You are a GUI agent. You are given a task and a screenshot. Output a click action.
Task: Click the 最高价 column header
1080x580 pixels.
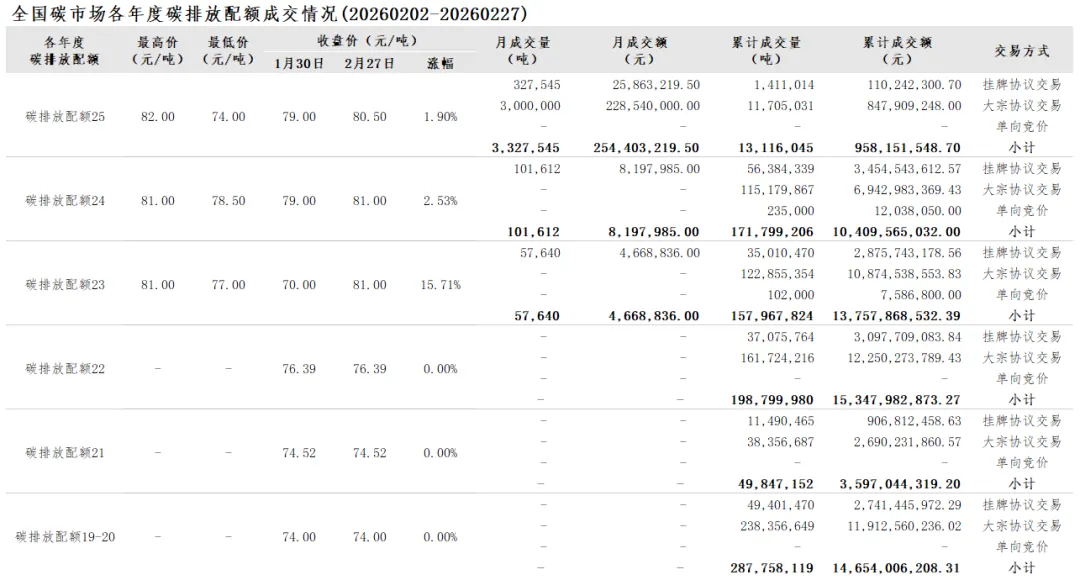(158, 51)
